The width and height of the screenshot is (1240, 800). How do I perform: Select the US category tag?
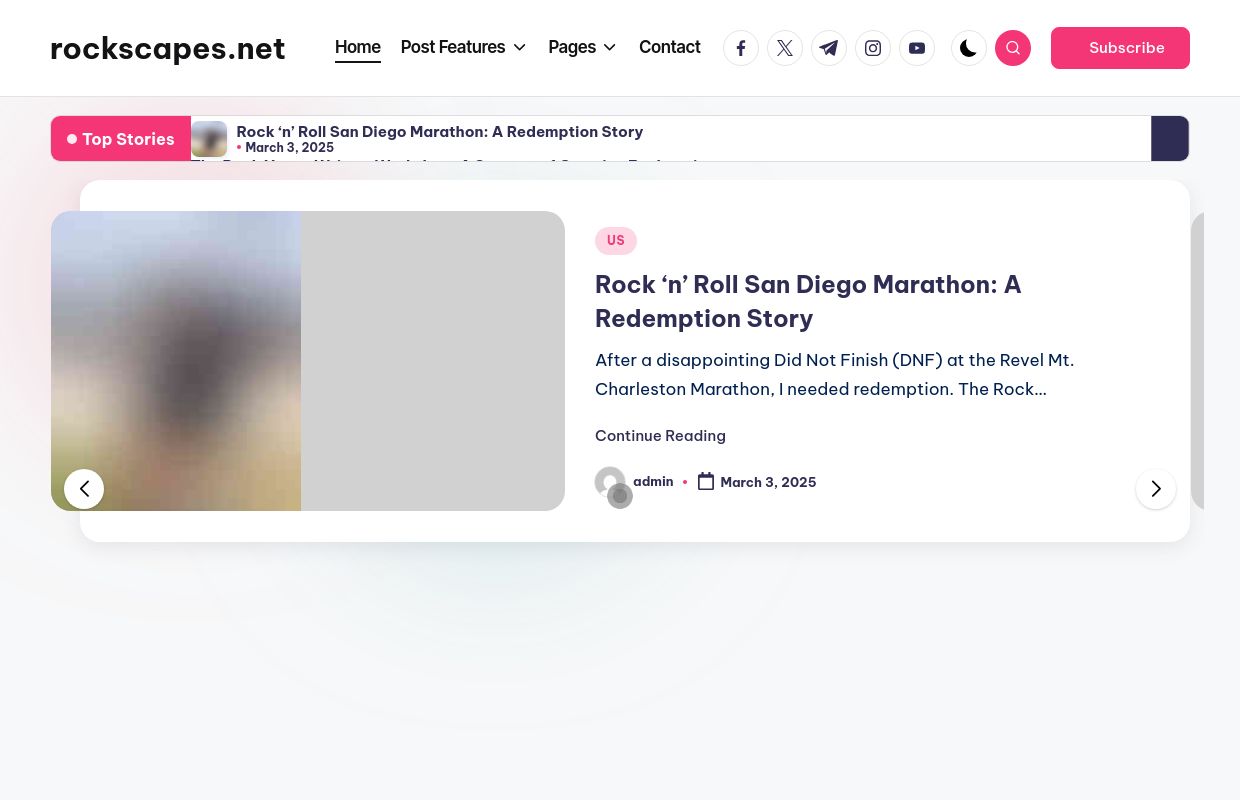pyautogui.click(x=616, y=241)
